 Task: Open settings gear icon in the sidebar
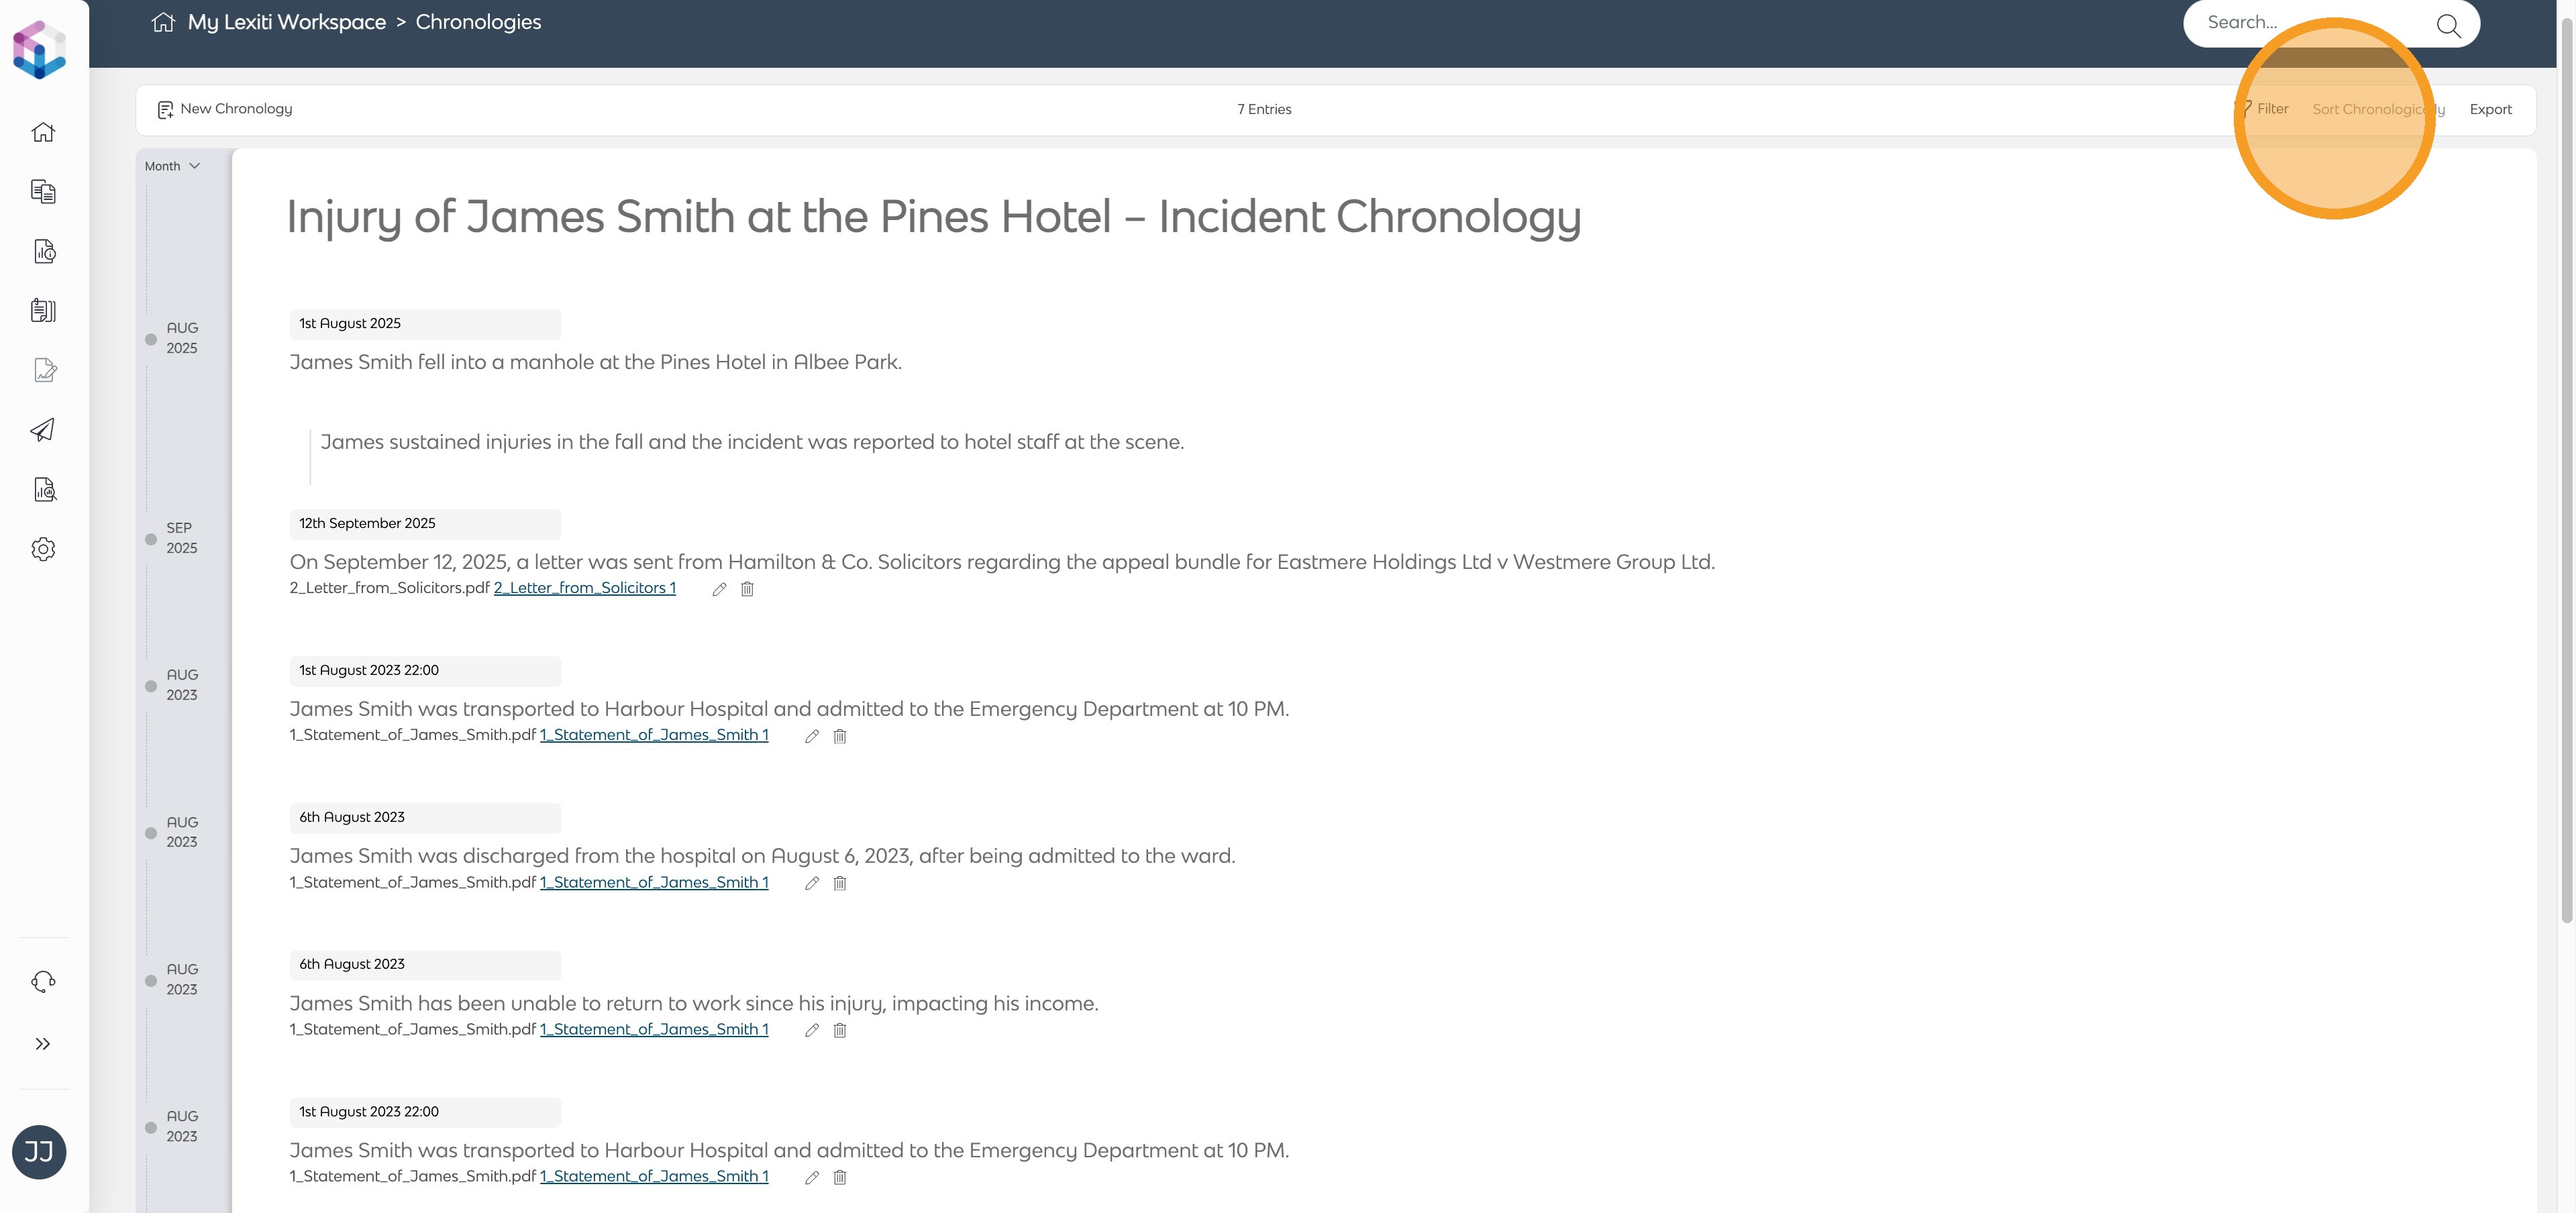pyautogui.click(x=43, y=549)
